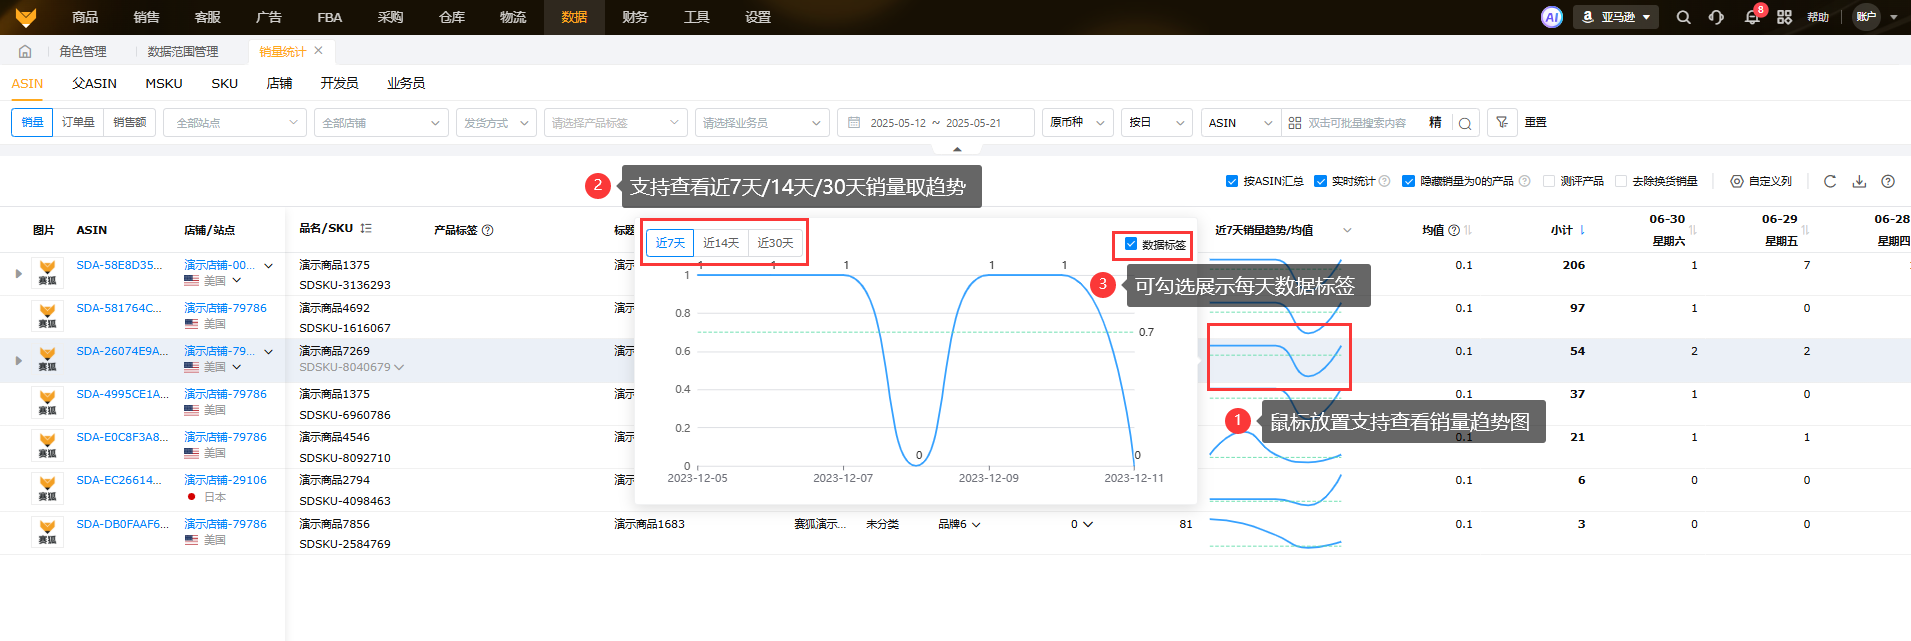Open the 近7天销量趋势/均值 header dropdown
1911x641 pixels.
(1347, 230)
